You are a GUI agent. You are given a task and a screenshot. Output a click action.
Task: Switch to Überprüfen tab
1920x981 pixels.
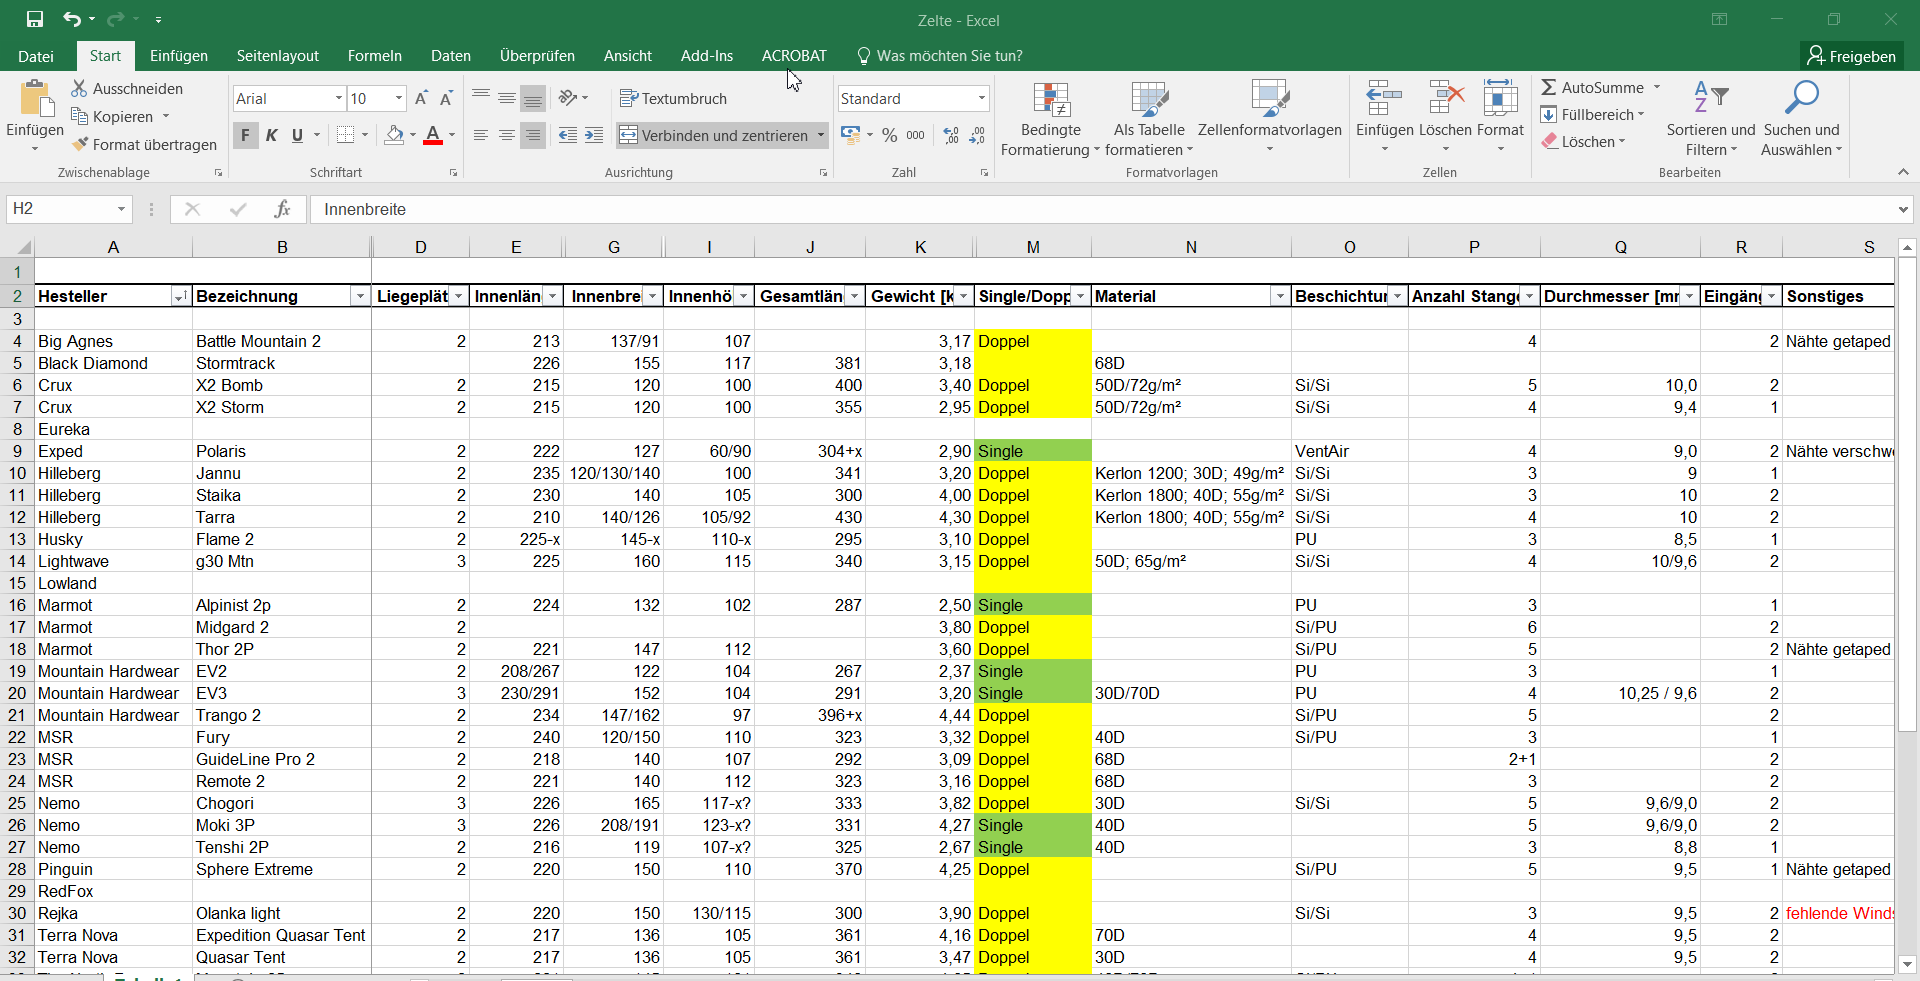tap(537, 56)
